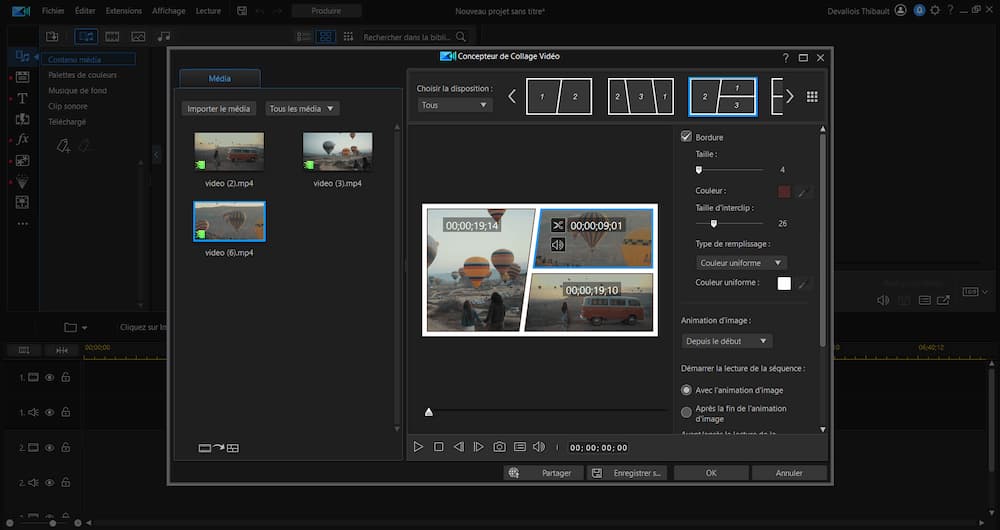The image size is (1000, 530).
Task: Open the Éditer menu
Action: [x=85, y=11]
